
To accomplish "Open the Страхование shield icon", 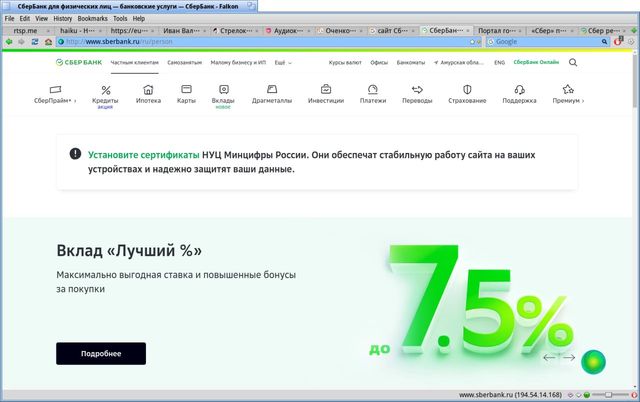I will [467, 89].
